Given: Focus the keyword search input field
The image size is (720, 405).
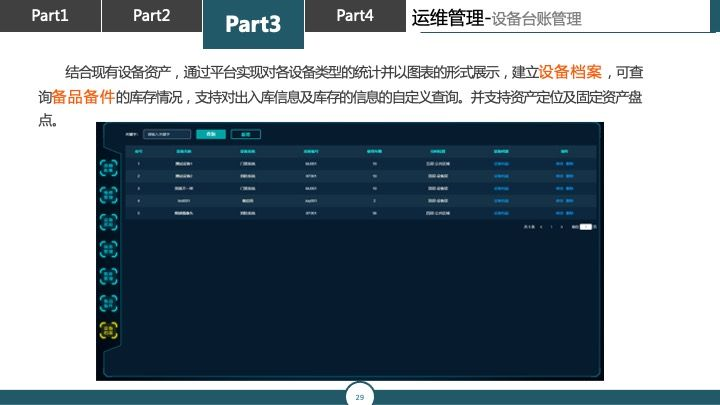Looking at the screenshot, I should pyautogui.click(x=167, y=134).
